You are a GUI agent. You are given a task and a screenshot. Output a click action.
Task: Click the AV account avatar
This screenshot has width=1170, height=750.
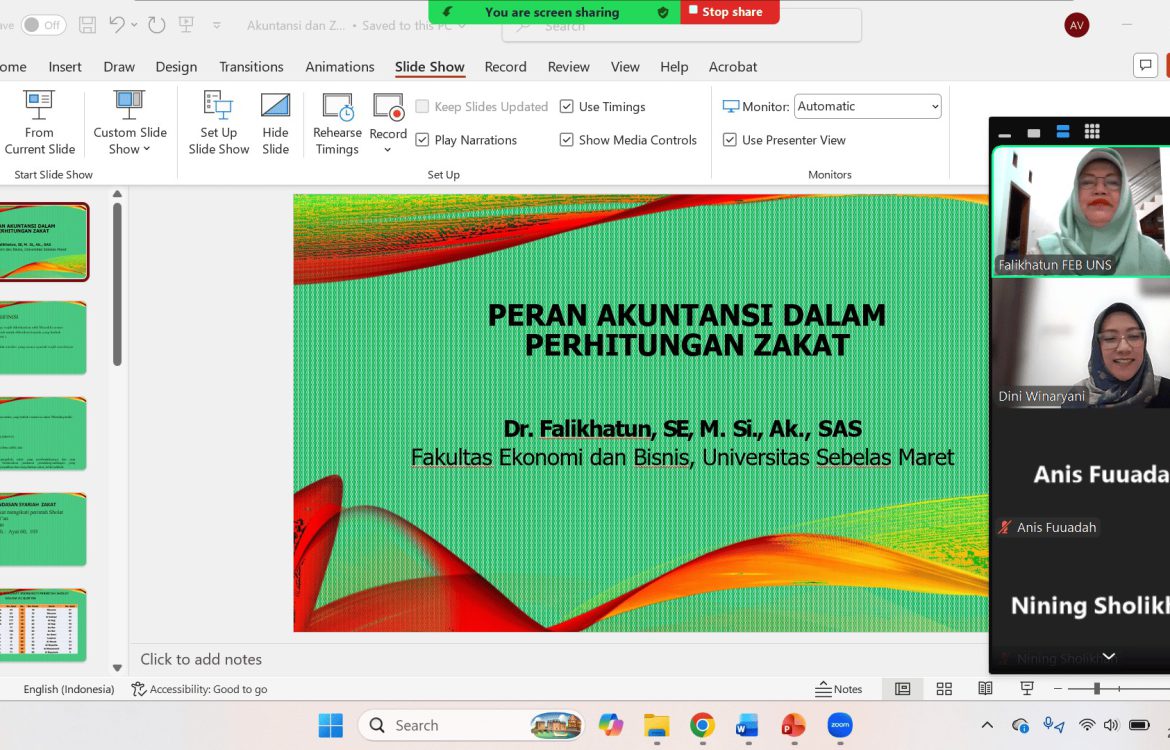coord(1076,25)
